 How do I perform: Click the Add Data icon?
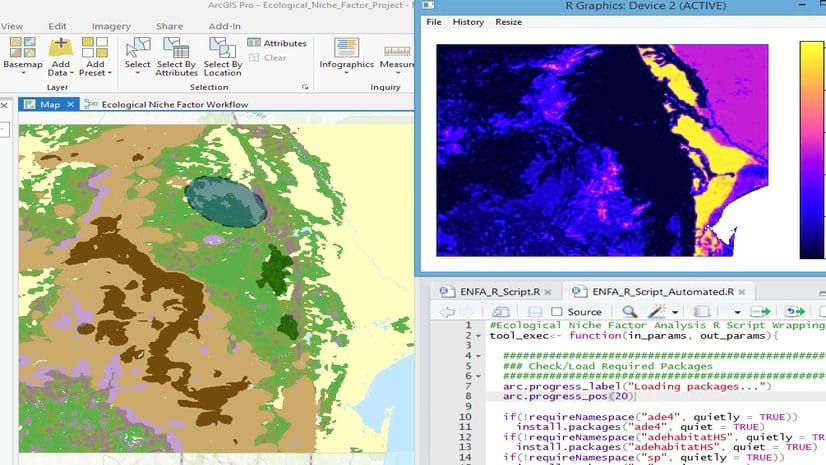coord(61,47)
